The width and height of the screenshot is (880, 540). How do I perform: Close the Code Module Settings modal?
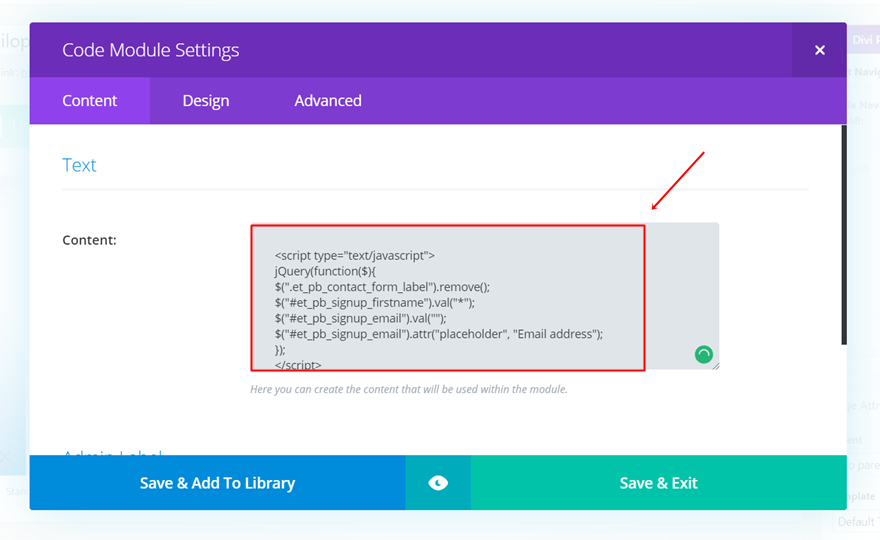coord(819,50)
